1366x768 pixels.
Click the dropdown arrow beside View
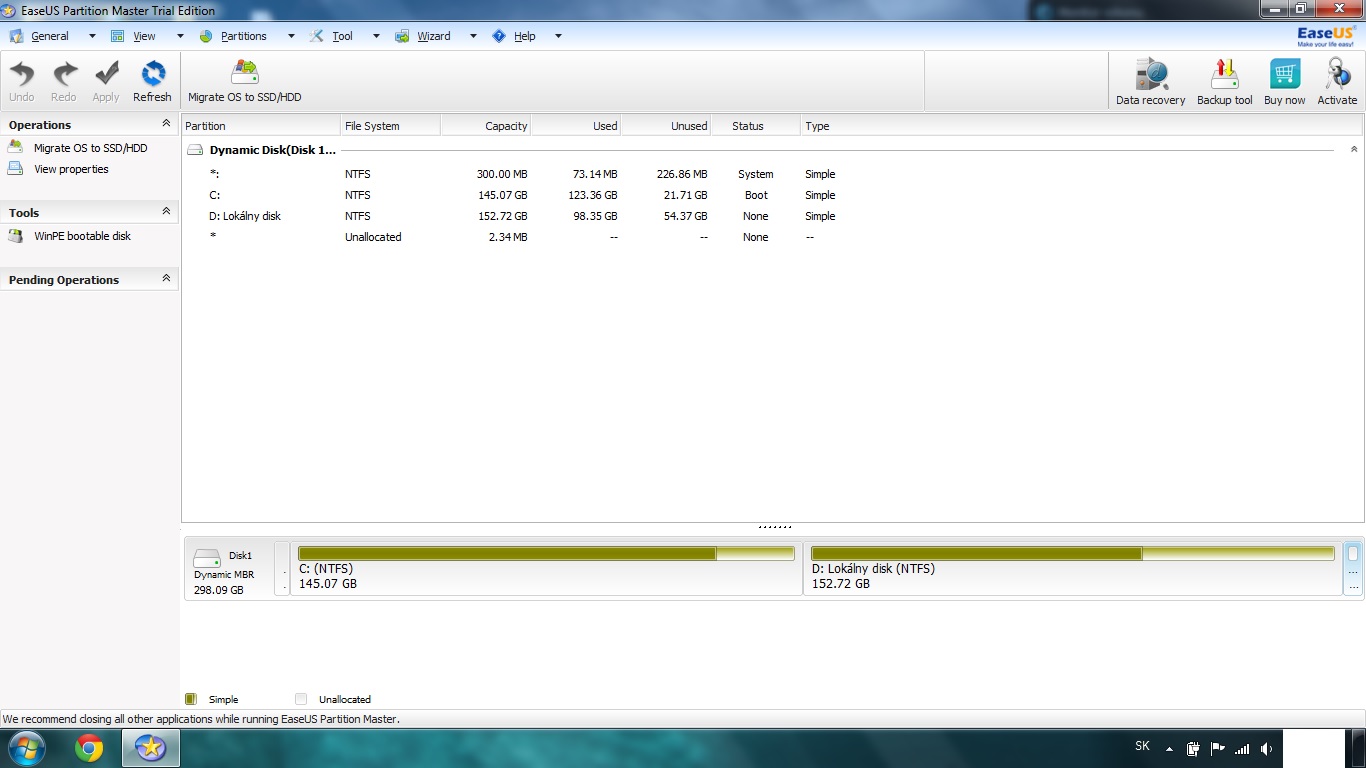180,36
